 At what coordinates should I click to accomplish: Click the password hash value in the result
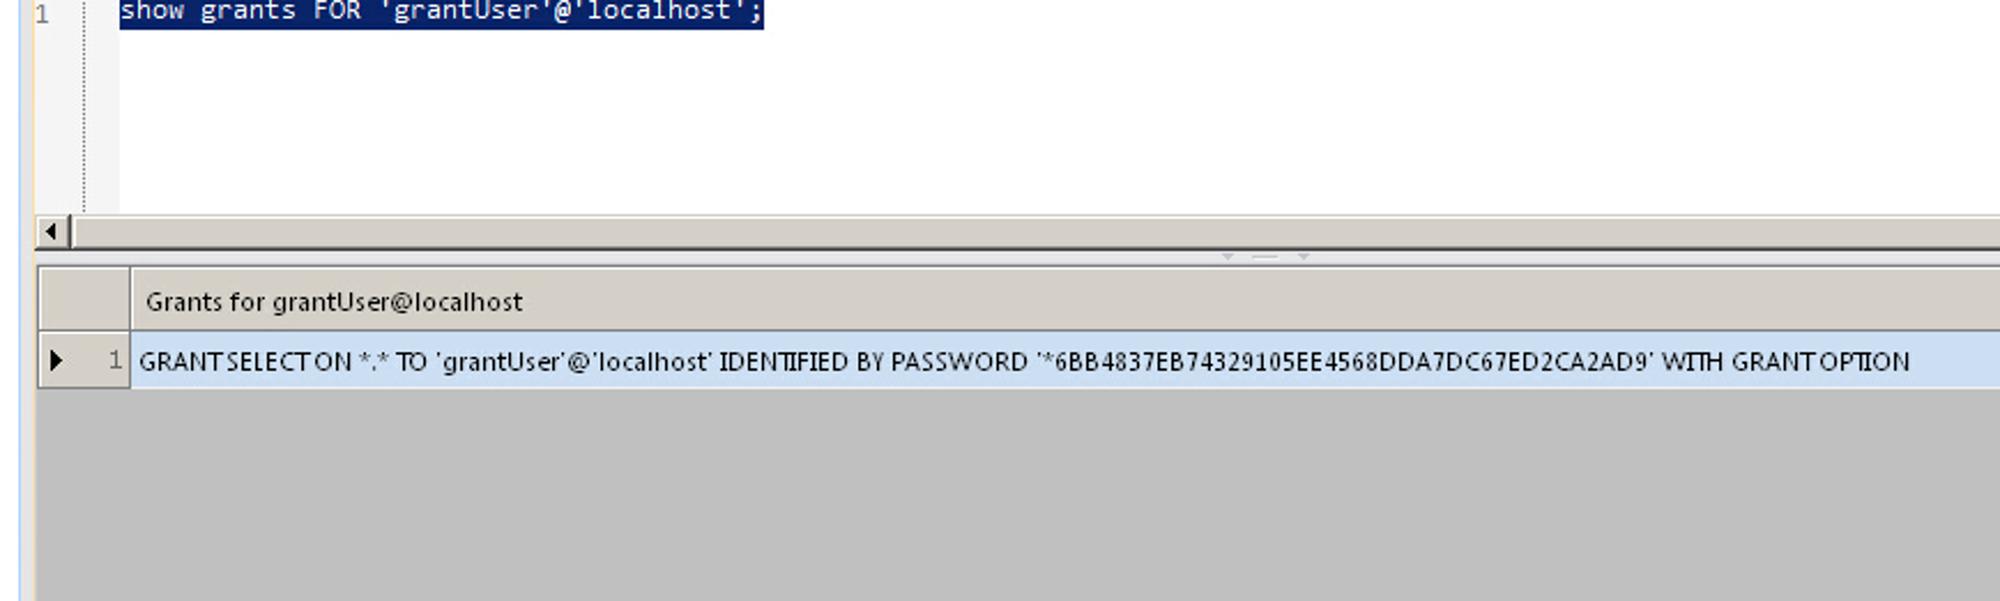[x=1345, y=362]
